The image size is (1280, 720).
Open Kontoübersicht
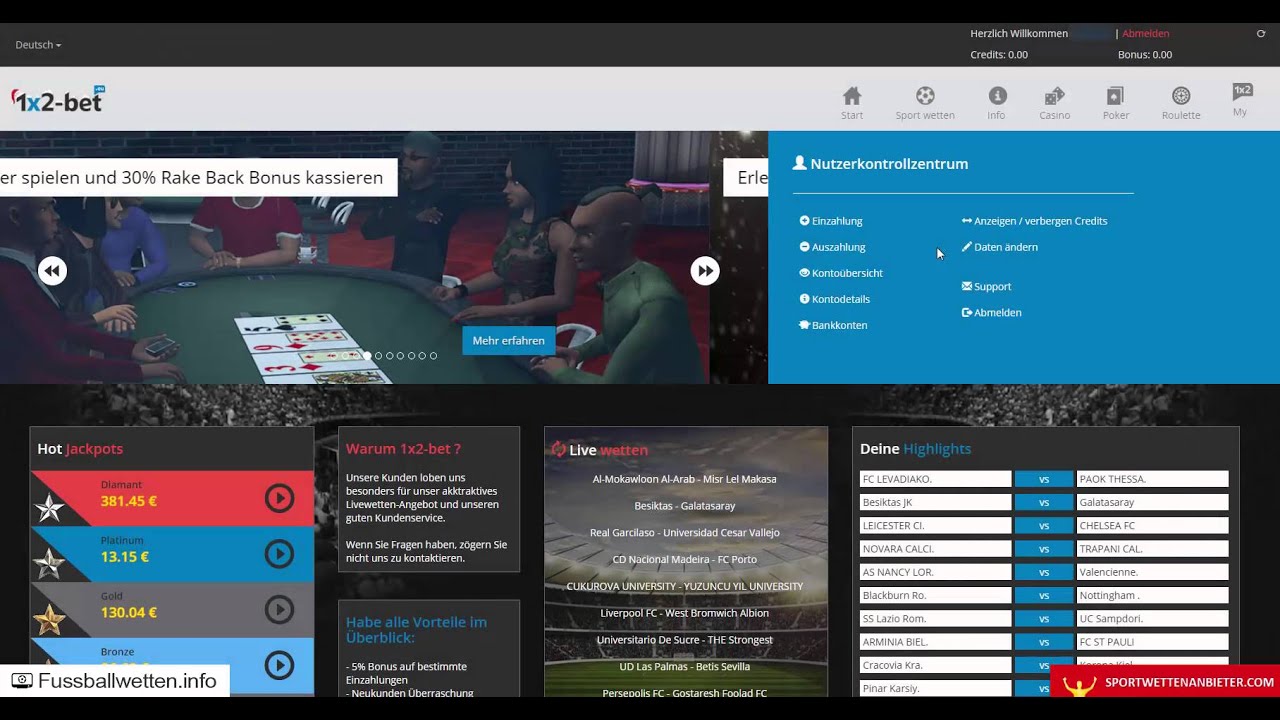coord(841,273)
